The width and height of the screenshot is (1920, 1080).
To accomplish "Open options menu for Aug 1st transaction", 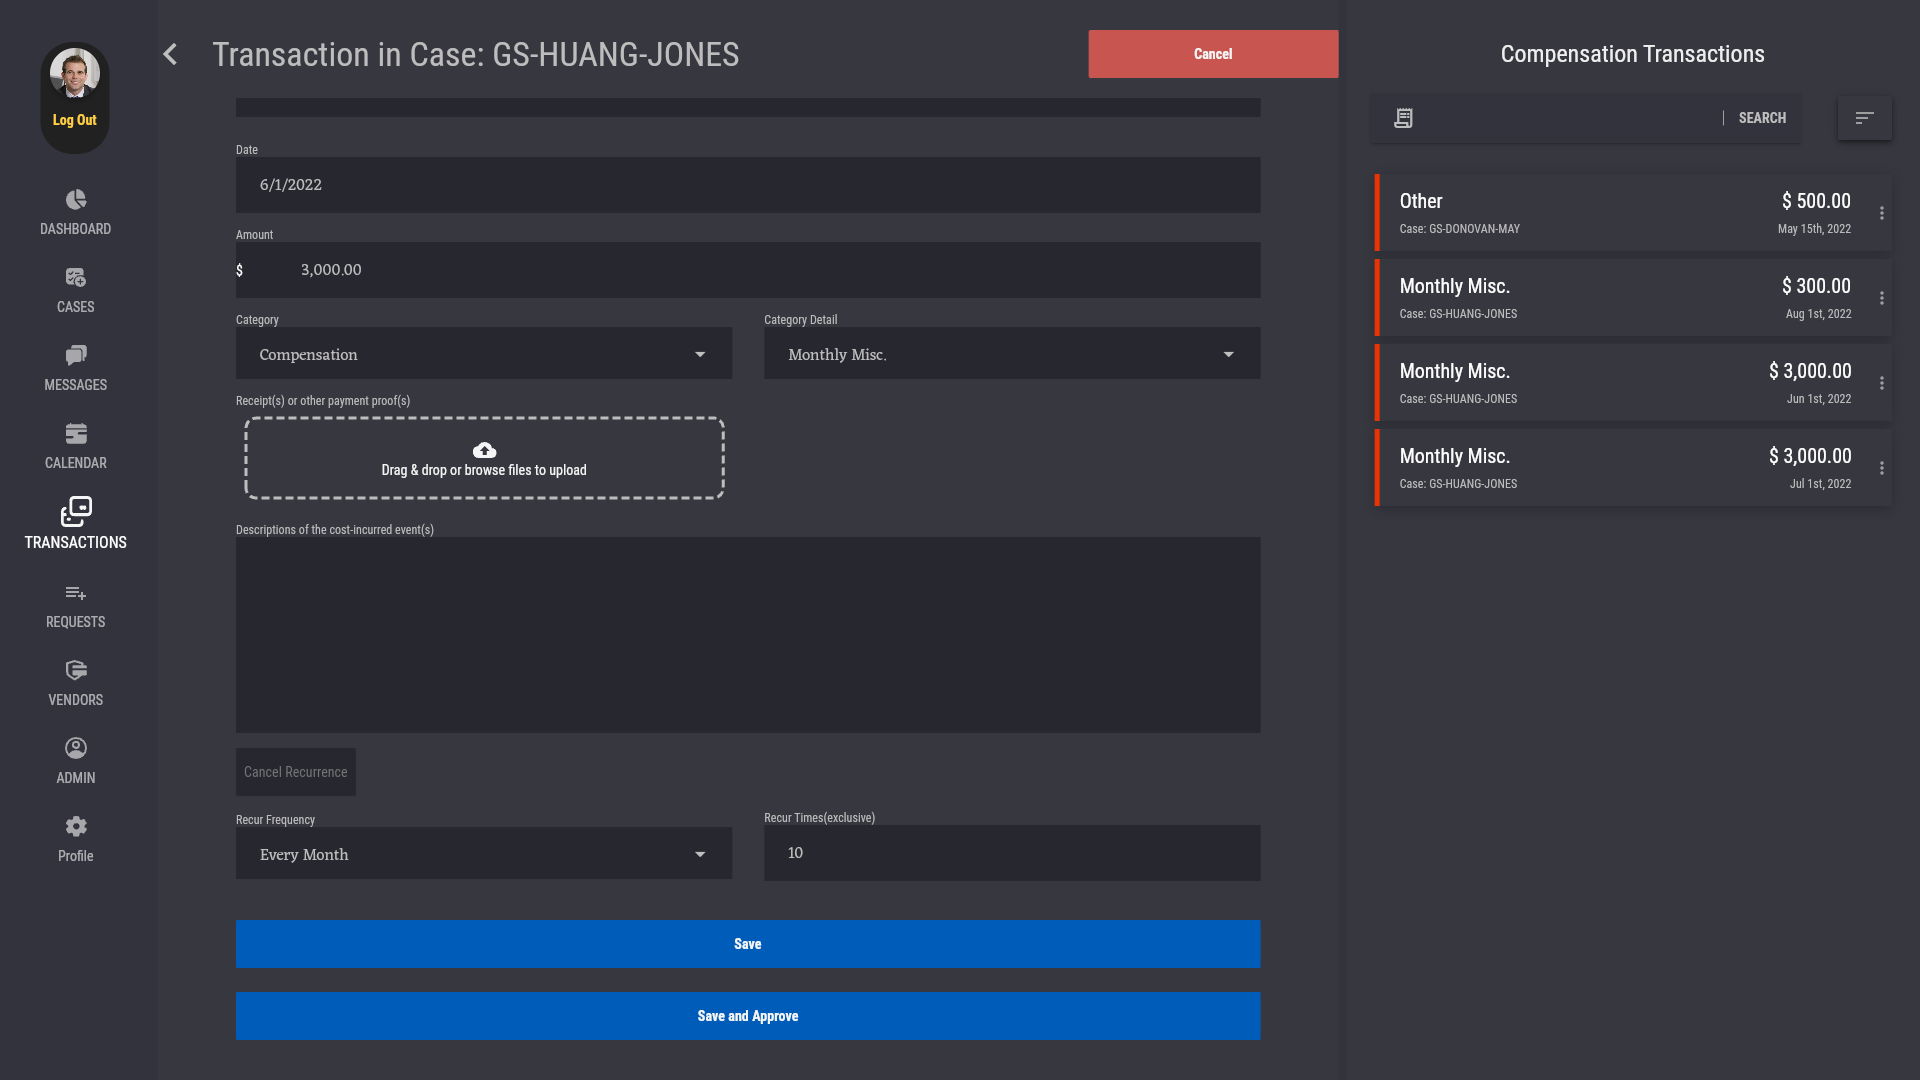I will click(x=1881, y=298).
